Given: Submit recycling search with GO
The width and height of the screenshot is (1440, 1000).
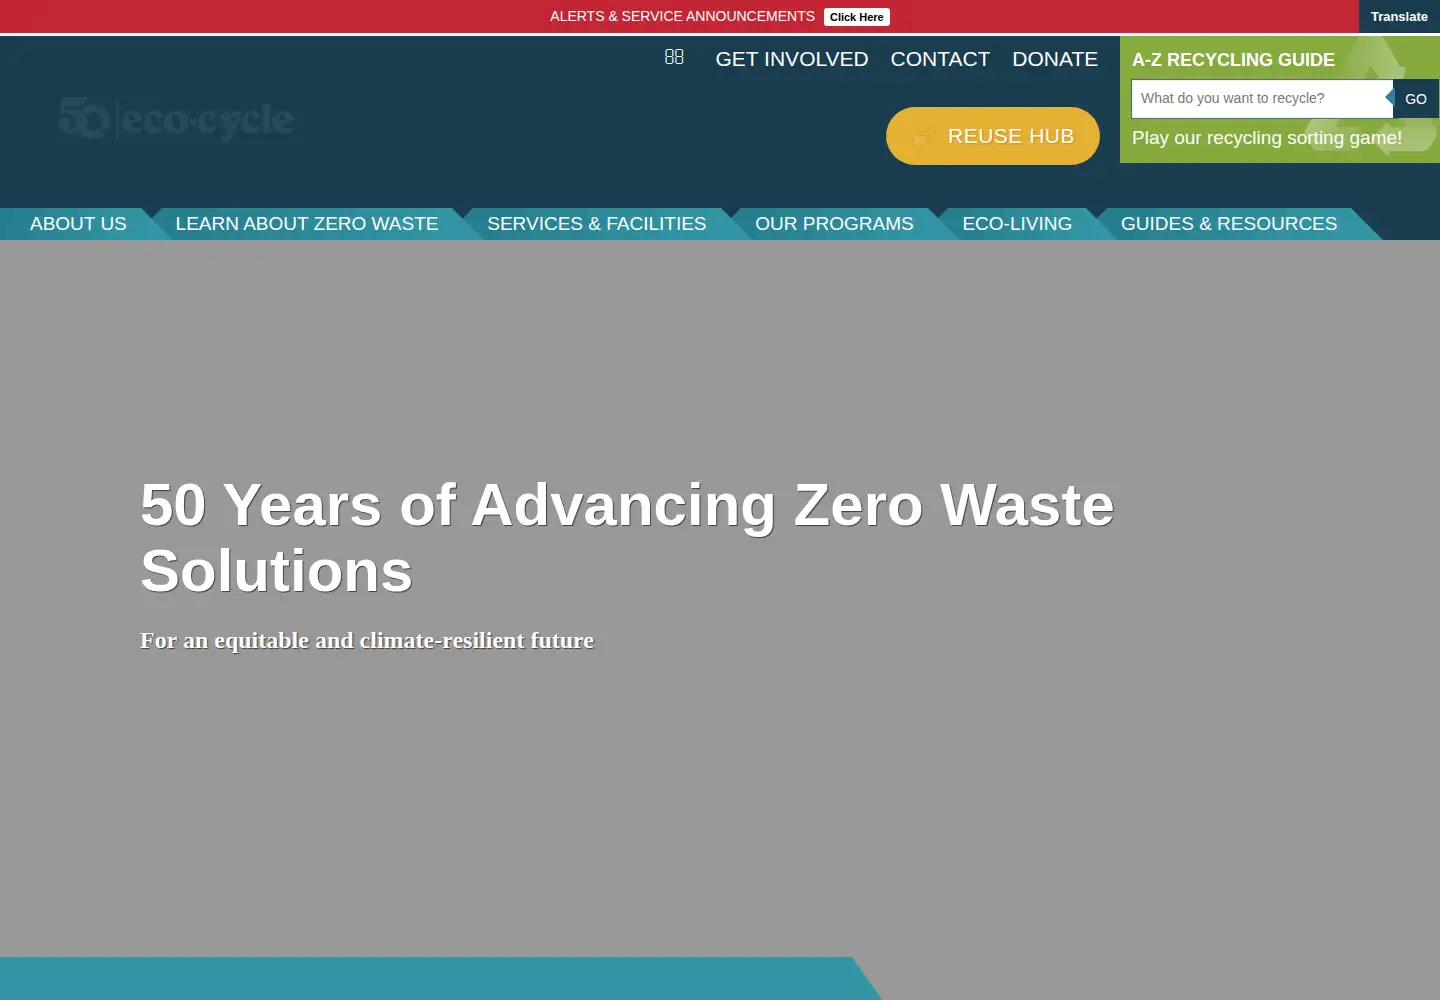Looking at the screenshot, I should click(1416, 99).
